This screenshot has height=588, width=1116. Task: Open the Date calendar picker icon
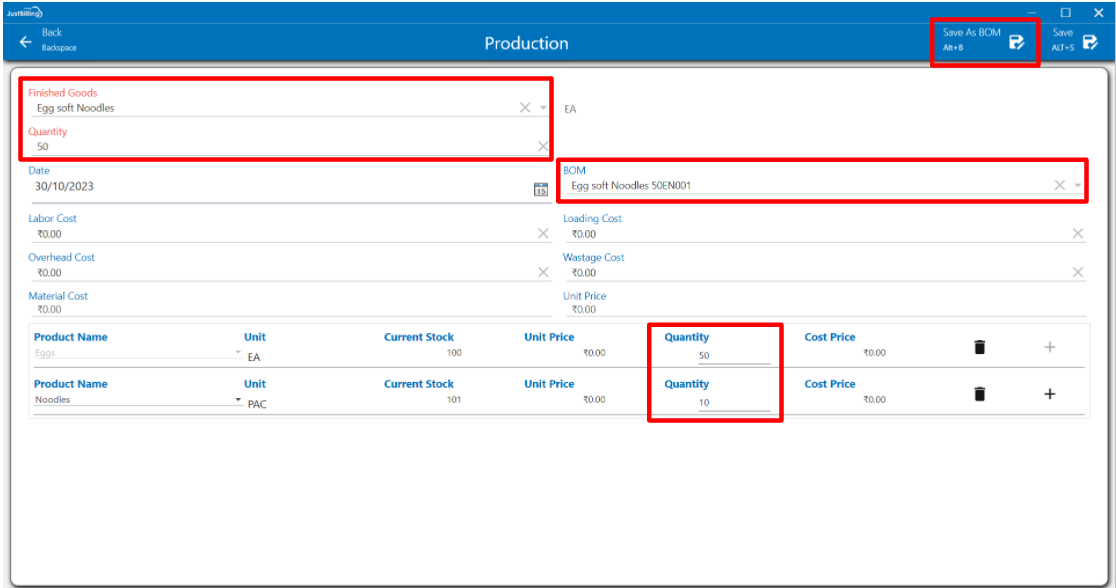click(541, 188)
